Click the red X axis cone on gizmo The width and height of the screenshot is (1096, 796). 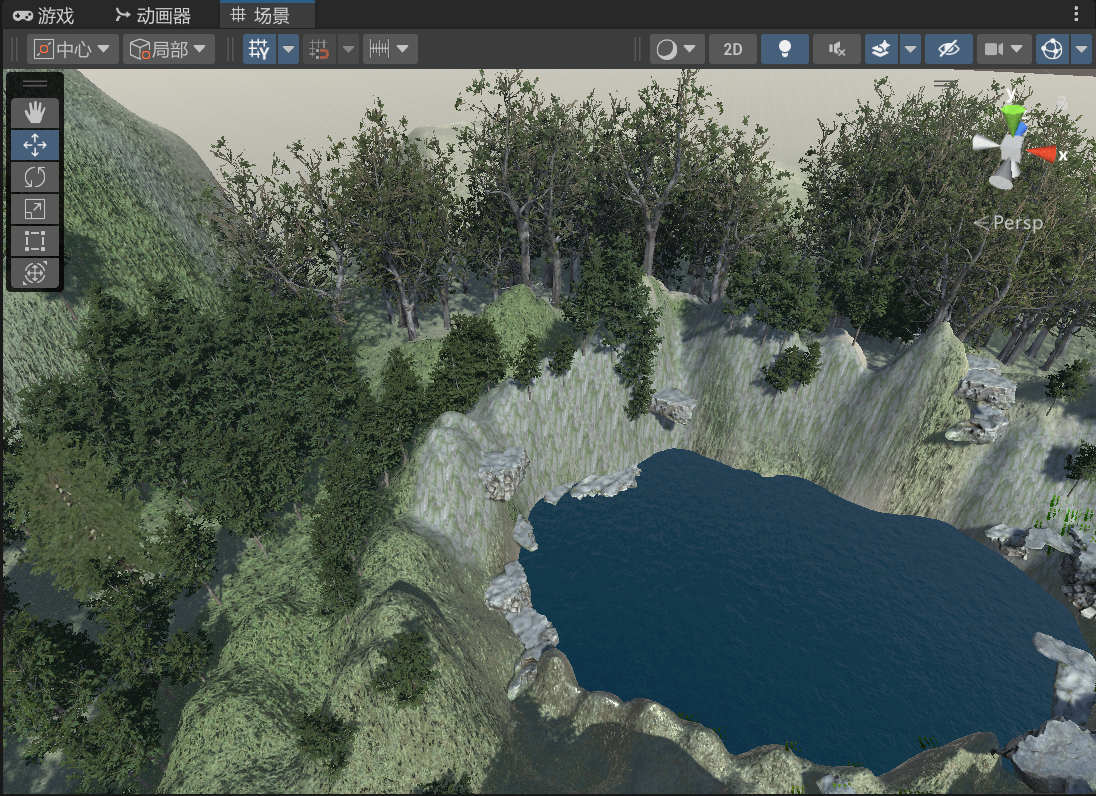pyautogui.click(x=1044, y=153)
